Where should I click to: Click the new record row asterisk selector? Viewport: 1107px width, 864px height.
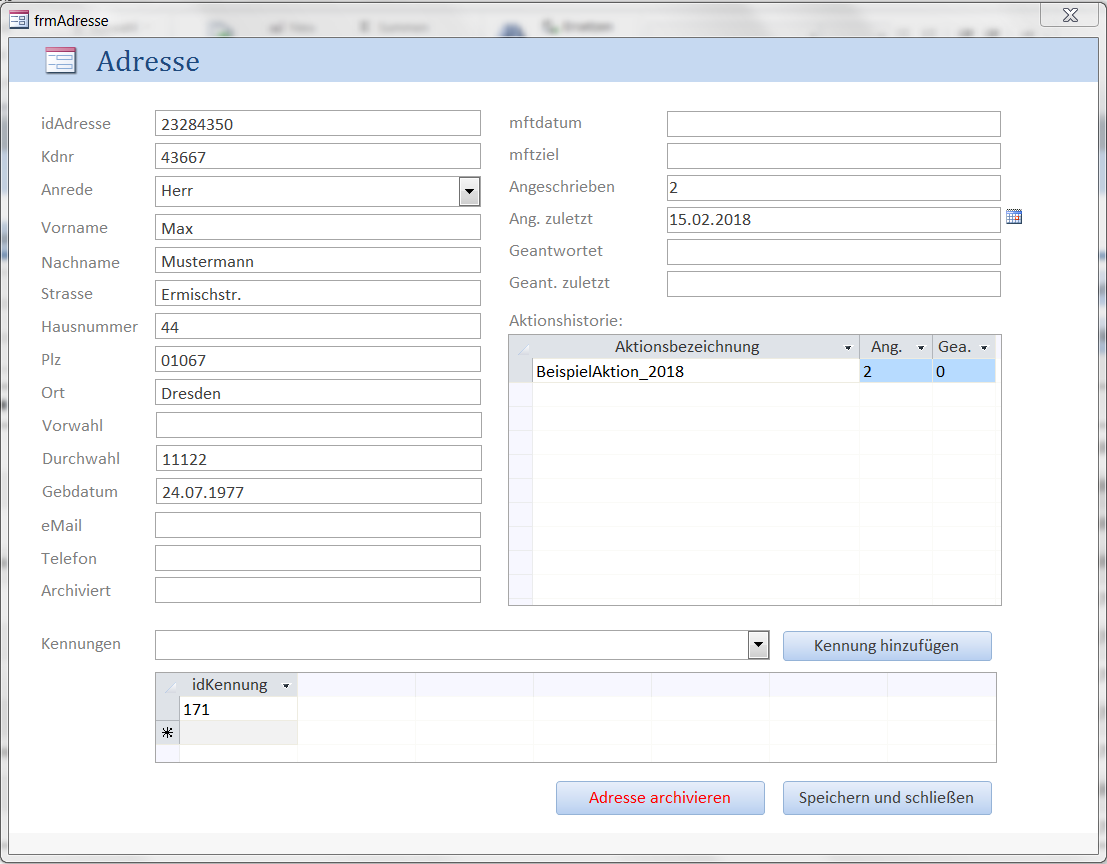click(167, 733)
